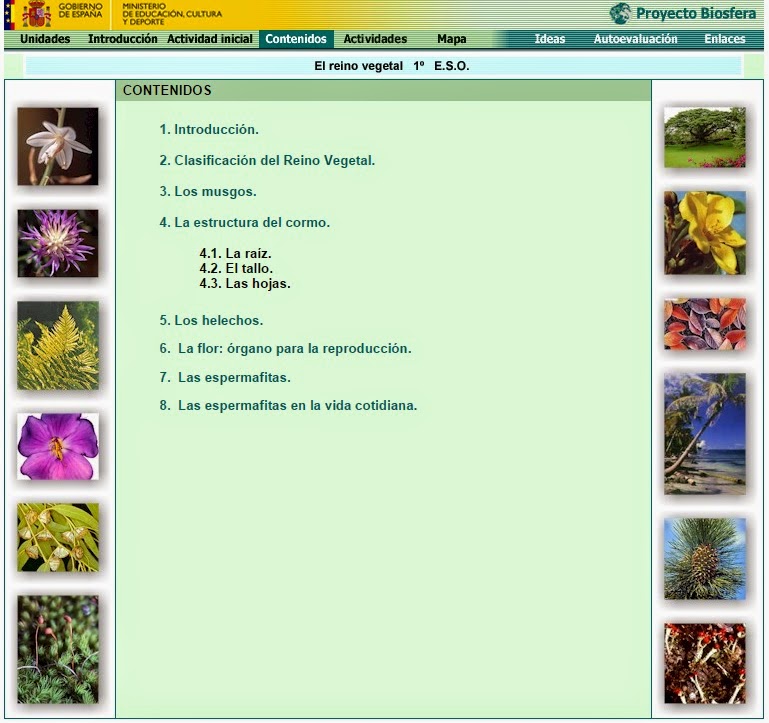The image size is (769, 723).
Task: Click the spiky purple thistle flower thumbnail
Action: coord(58,243)
